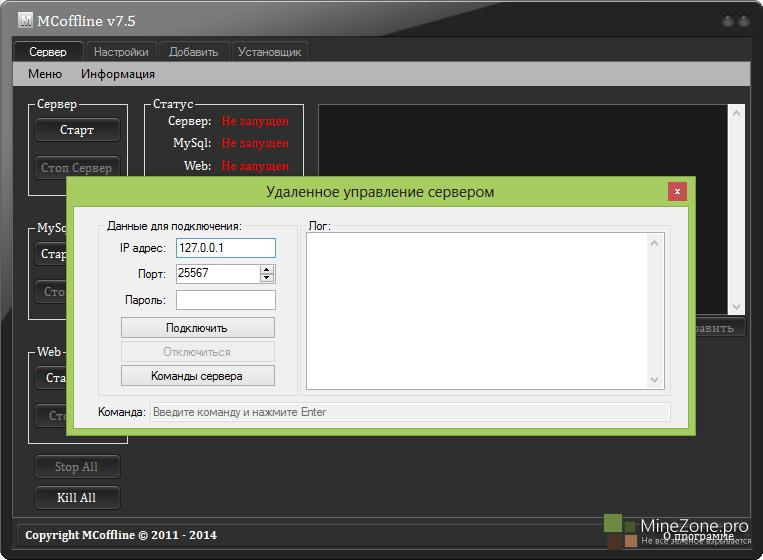Switch to the Добавить tab
The image size is (763, 560).
tap(193, 52)
